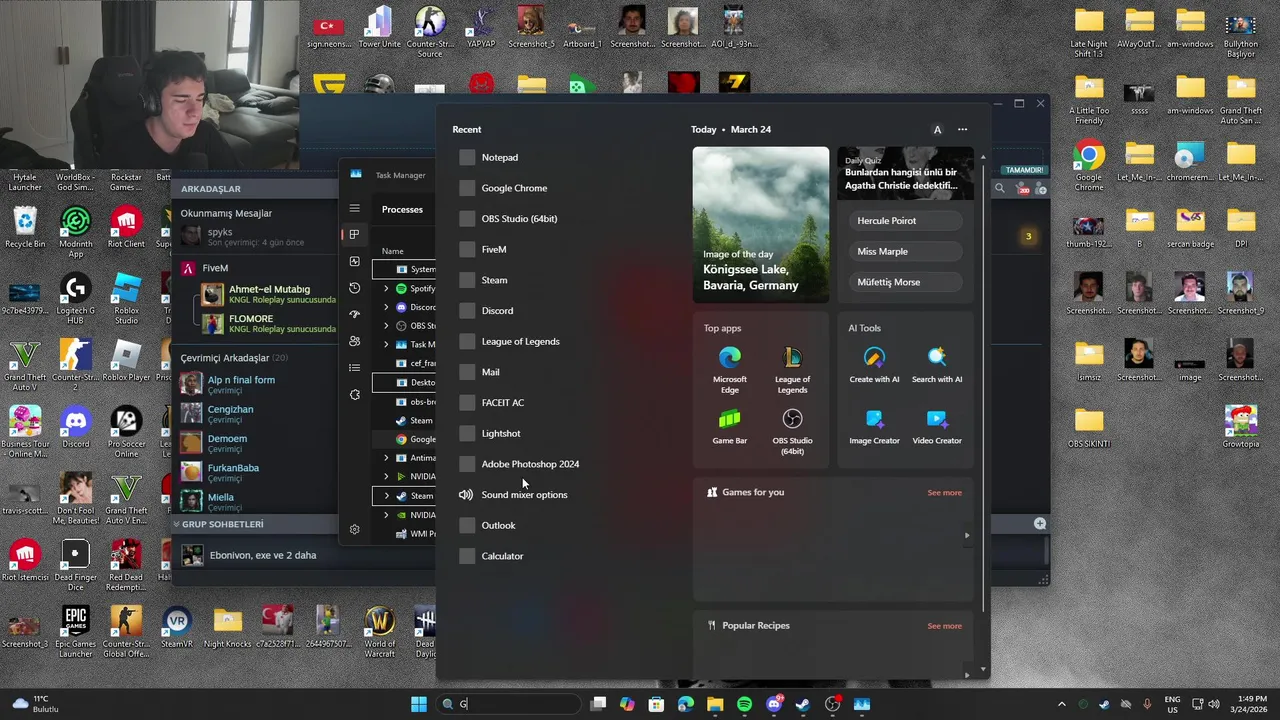The width and height of the screenshot is (1280, 720).
Task: Choose Miss Marple quiz answer
Action: click(x=906, y=252)
